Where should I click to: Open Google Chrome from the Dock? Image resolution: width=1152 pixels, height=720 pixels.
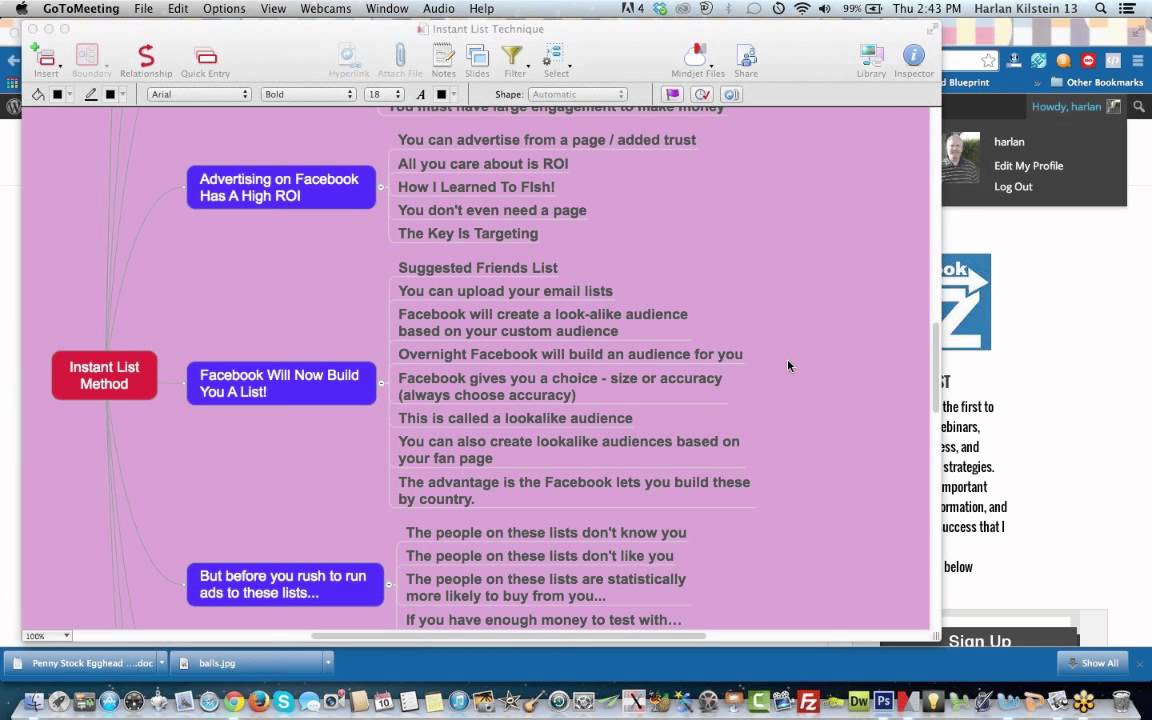click(234, 702)
